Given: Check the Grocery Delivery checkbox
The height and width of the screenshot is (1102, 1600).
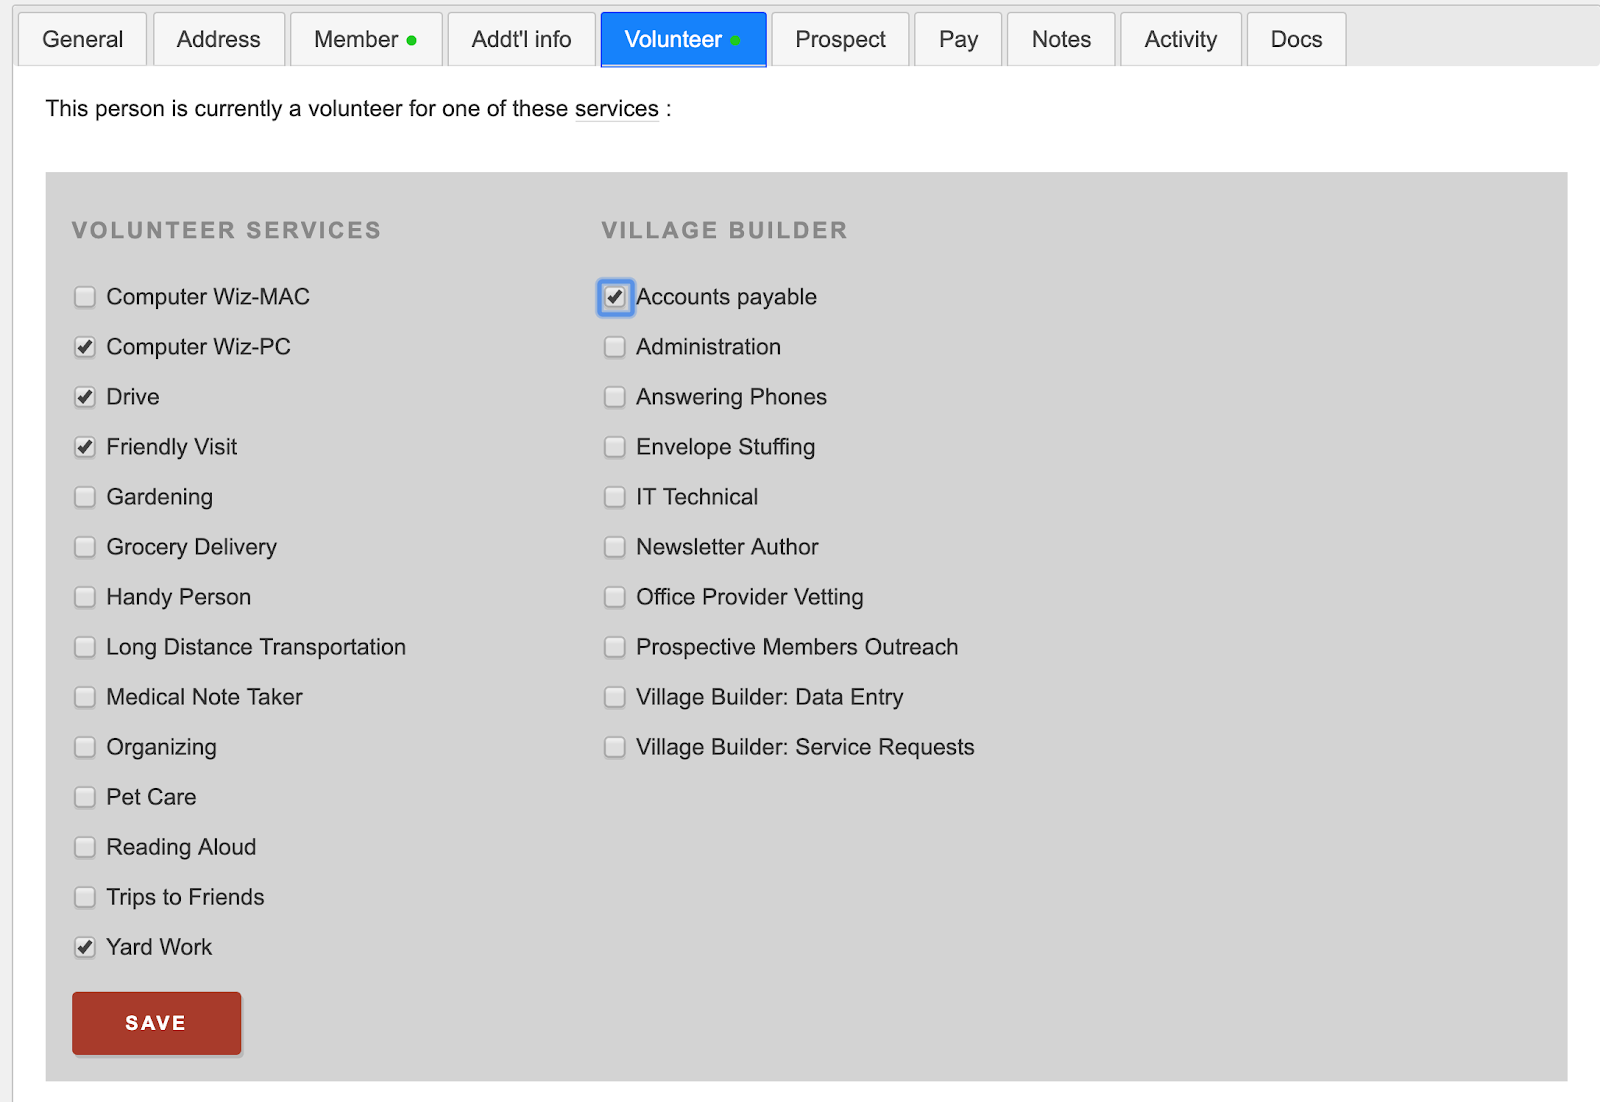Looking at the screenshot, I should point(85,547).
